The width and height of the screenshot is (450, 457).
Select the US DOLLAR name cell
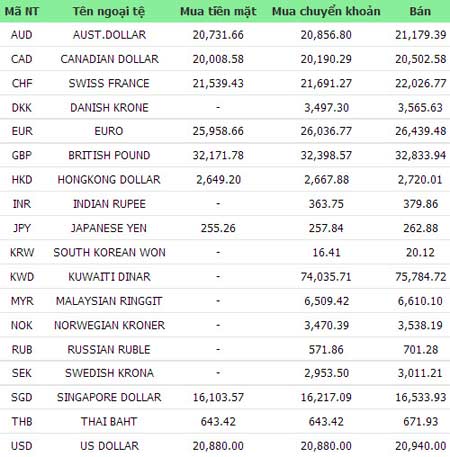109,446
